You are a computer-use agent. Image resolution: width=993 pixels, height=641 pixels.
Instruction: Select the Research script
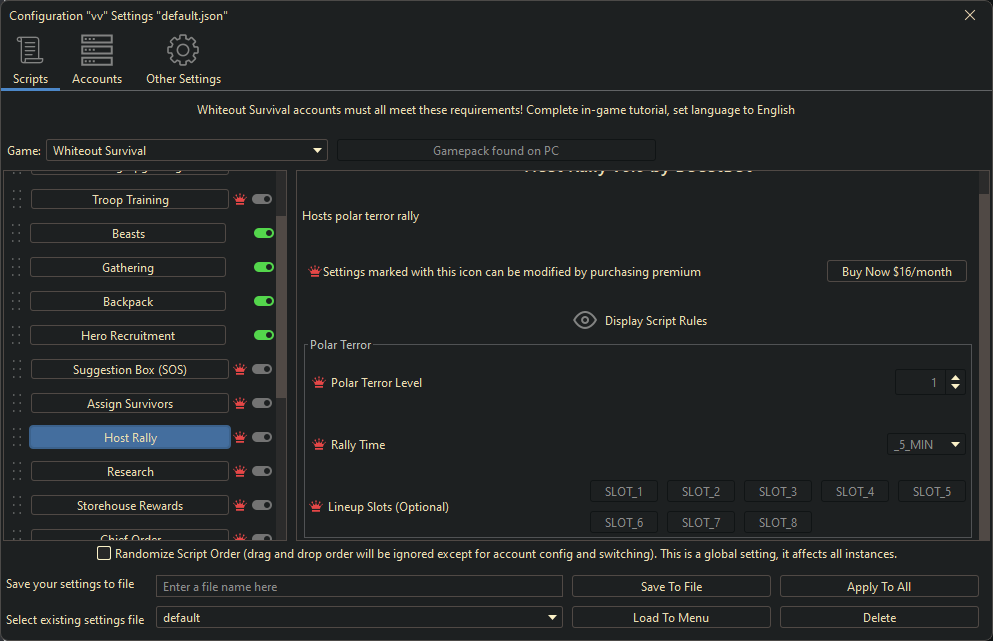click(130, 471)
